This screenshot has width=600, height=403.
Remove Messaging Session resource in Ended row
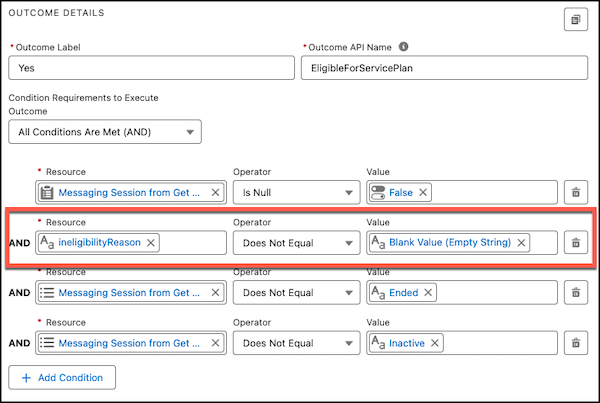pos(215,293)
